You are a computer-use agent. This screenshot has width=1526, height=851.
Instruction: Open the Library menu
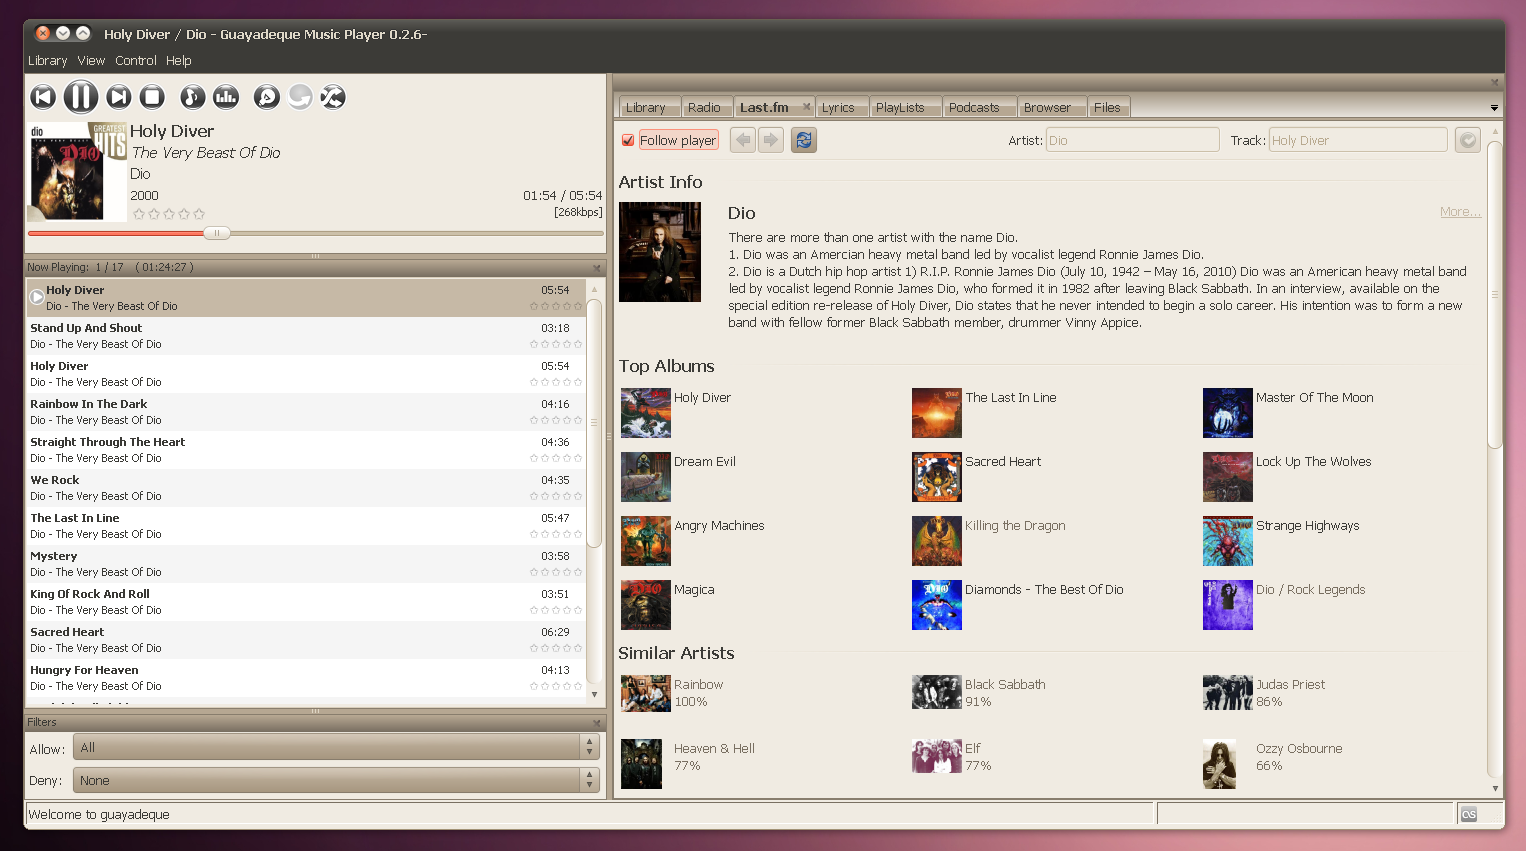coord(48,61)
